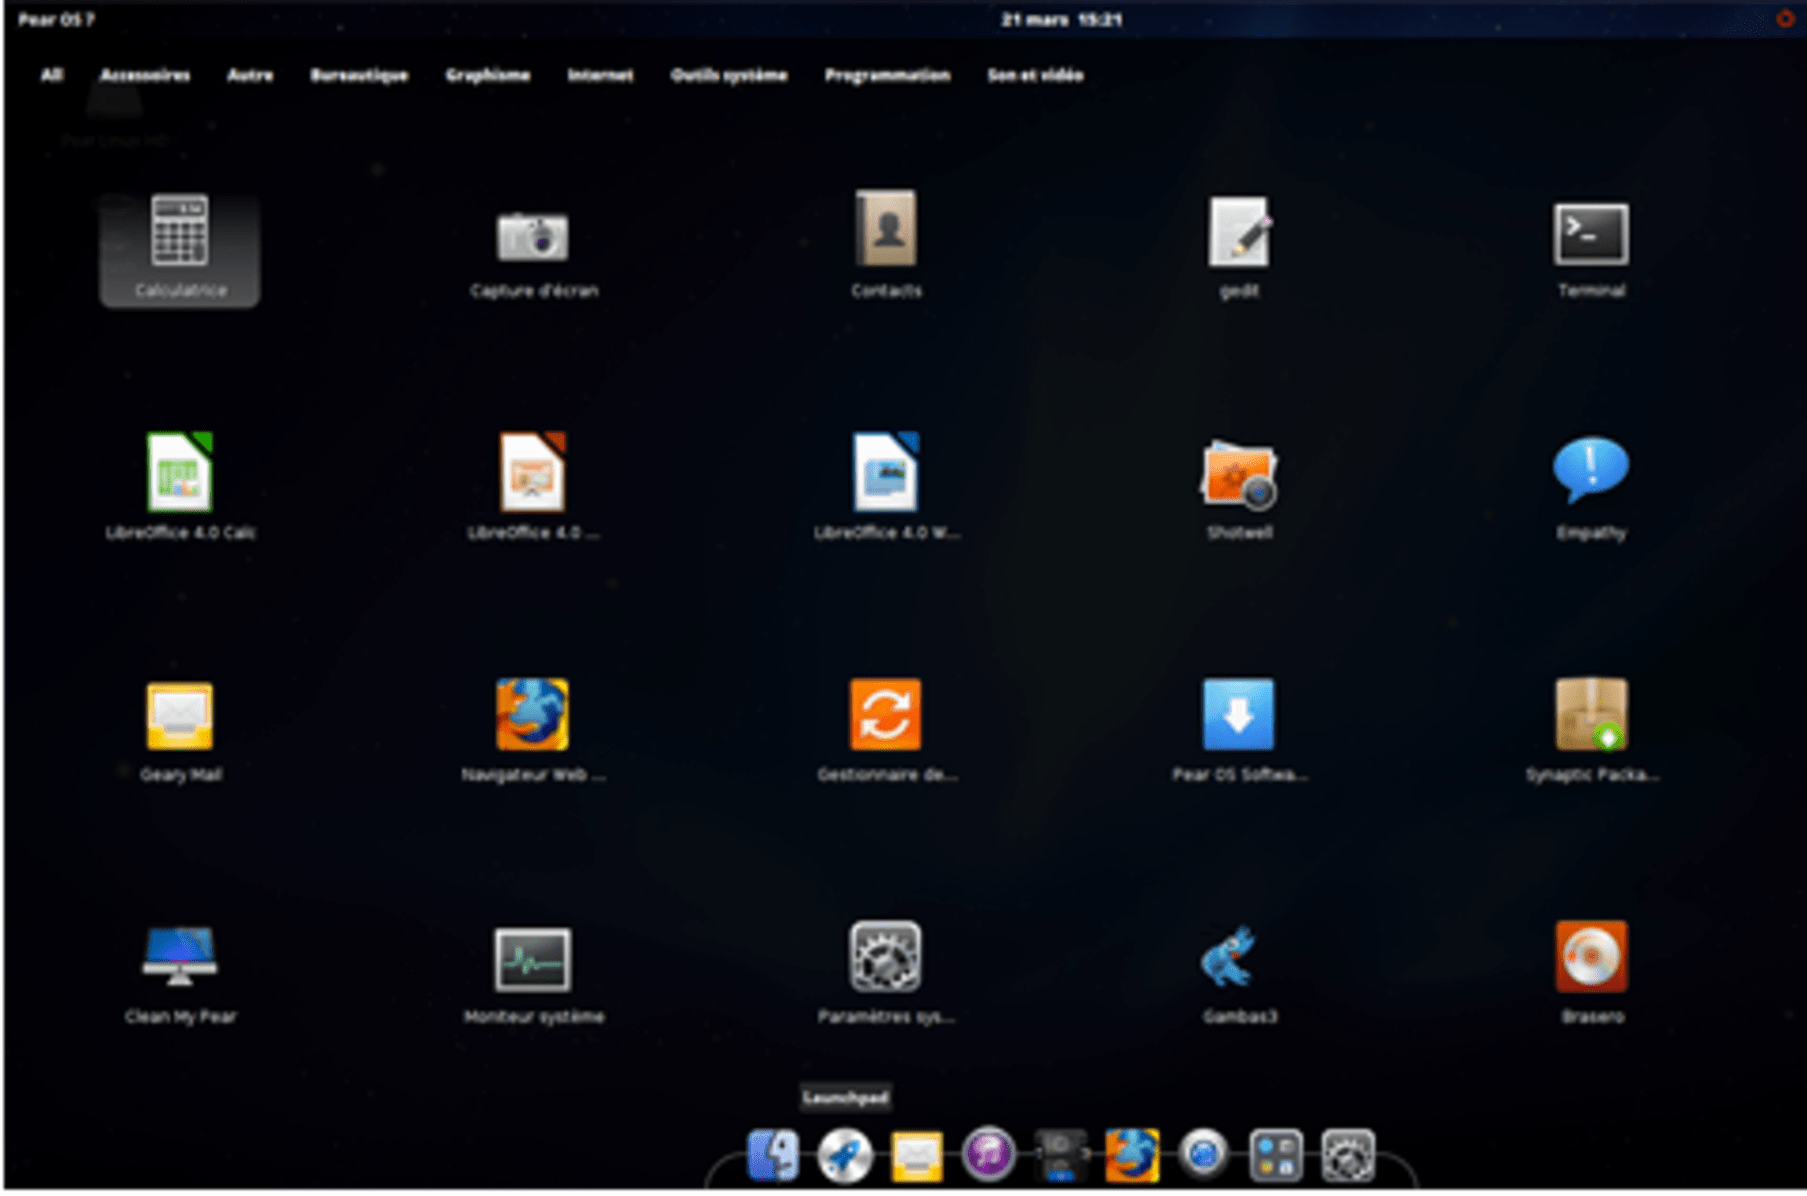Click Finder icon in dock
This screenshot has width=1807, height=1196.
773,1155
